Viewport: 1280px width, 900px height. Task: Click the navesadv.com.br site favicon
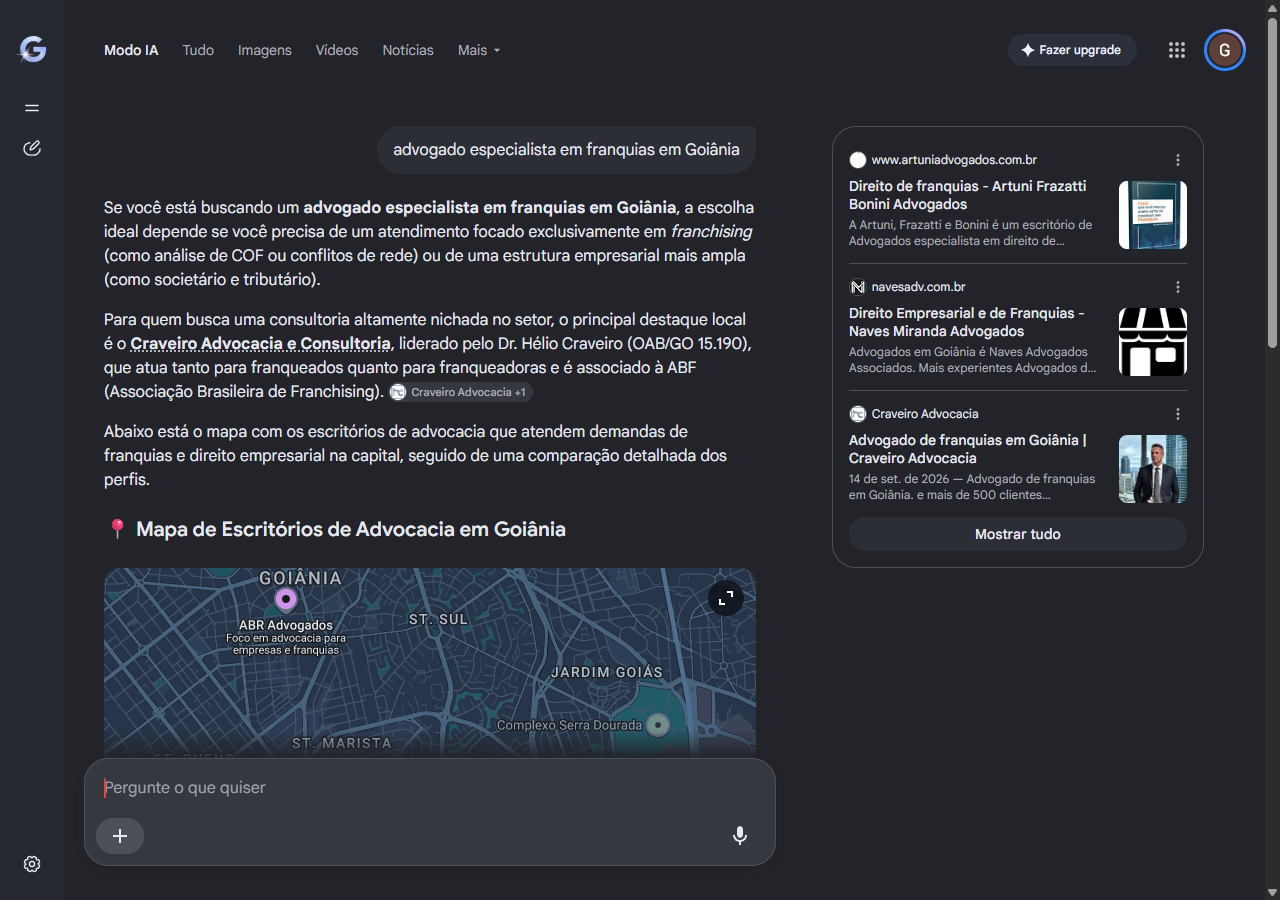pyautogui.click(x=857, y=287)
